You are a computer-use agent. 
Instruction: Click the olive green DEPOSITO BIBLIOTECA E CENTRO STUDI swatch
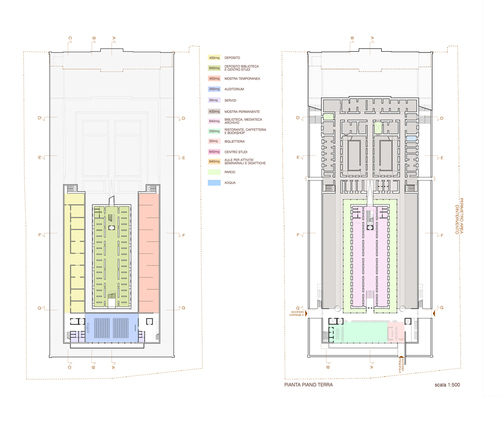(214, 68)
